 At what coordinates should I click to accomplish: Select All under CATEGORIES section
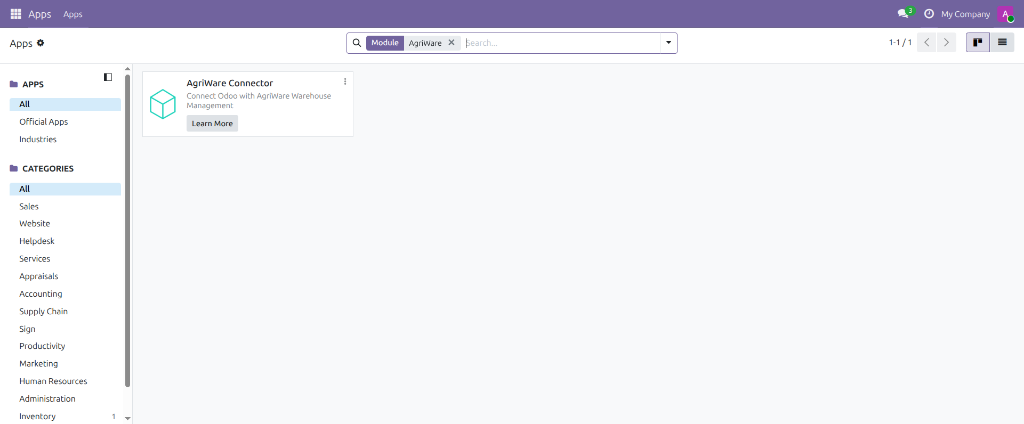pos(65,189)
